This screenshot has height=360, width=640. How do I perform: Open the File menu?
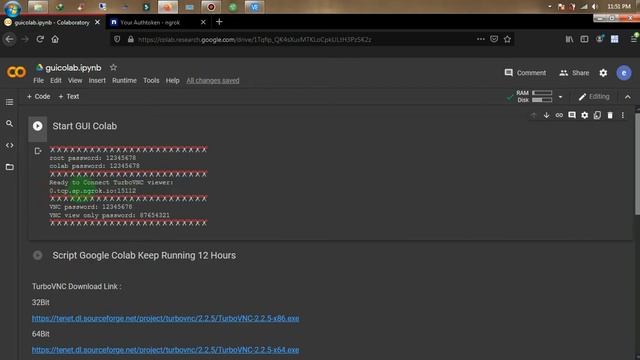(x=38, y=80)
